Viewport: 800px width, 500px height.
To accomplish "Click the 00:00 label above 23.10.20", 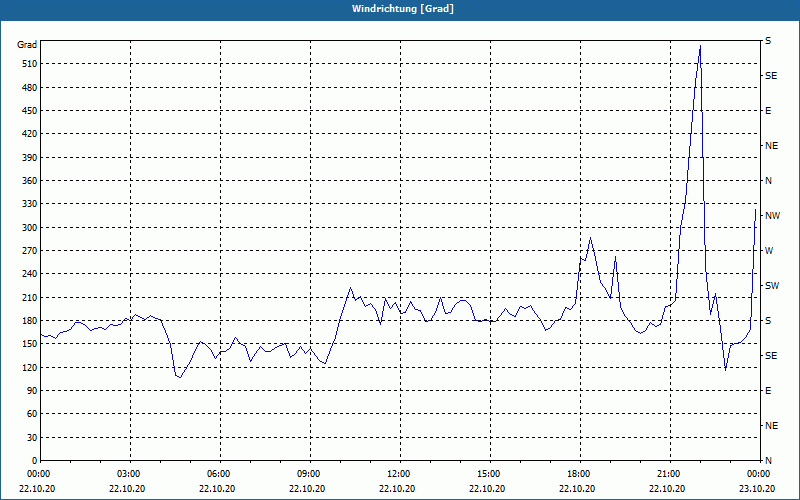I will tap(760, 474).
